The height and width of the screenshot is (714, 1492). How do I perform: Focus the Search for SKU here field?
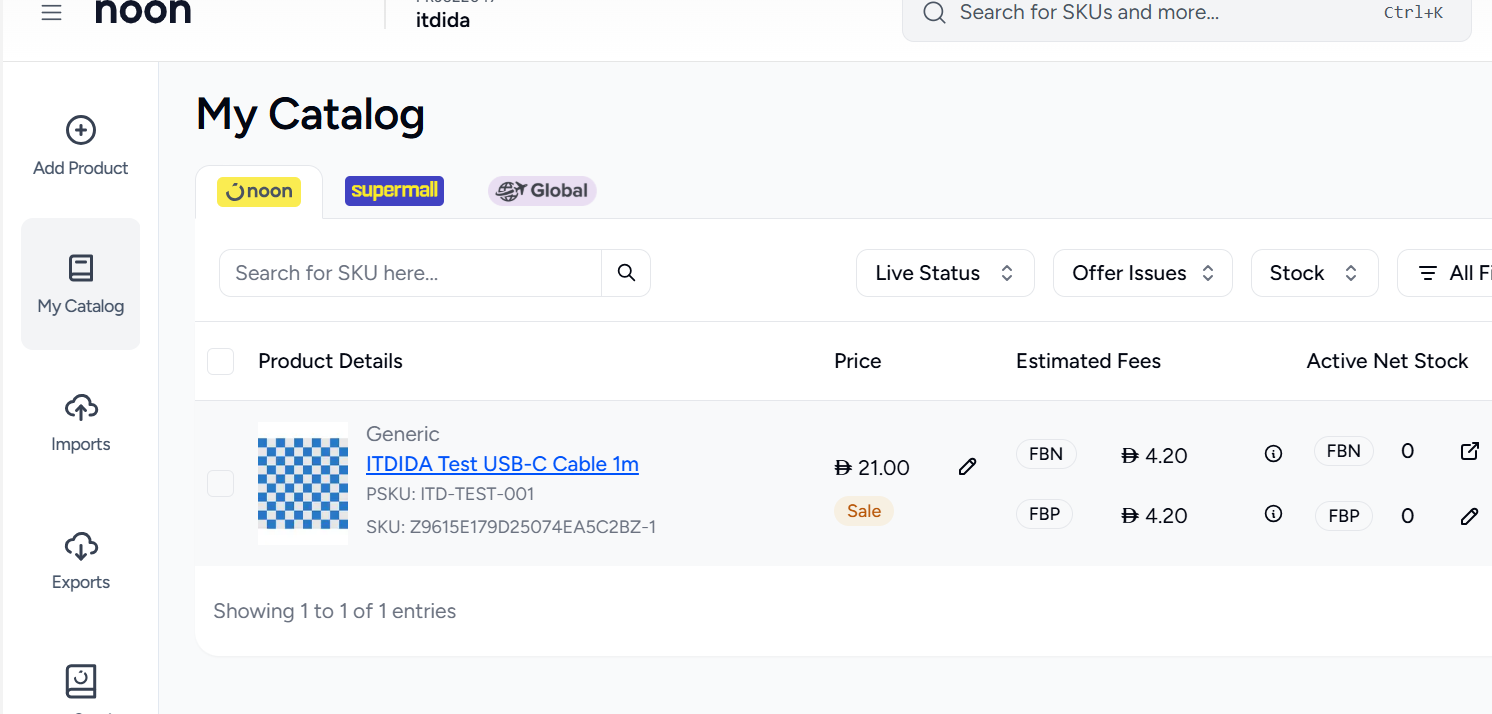(x=410, y=273)
